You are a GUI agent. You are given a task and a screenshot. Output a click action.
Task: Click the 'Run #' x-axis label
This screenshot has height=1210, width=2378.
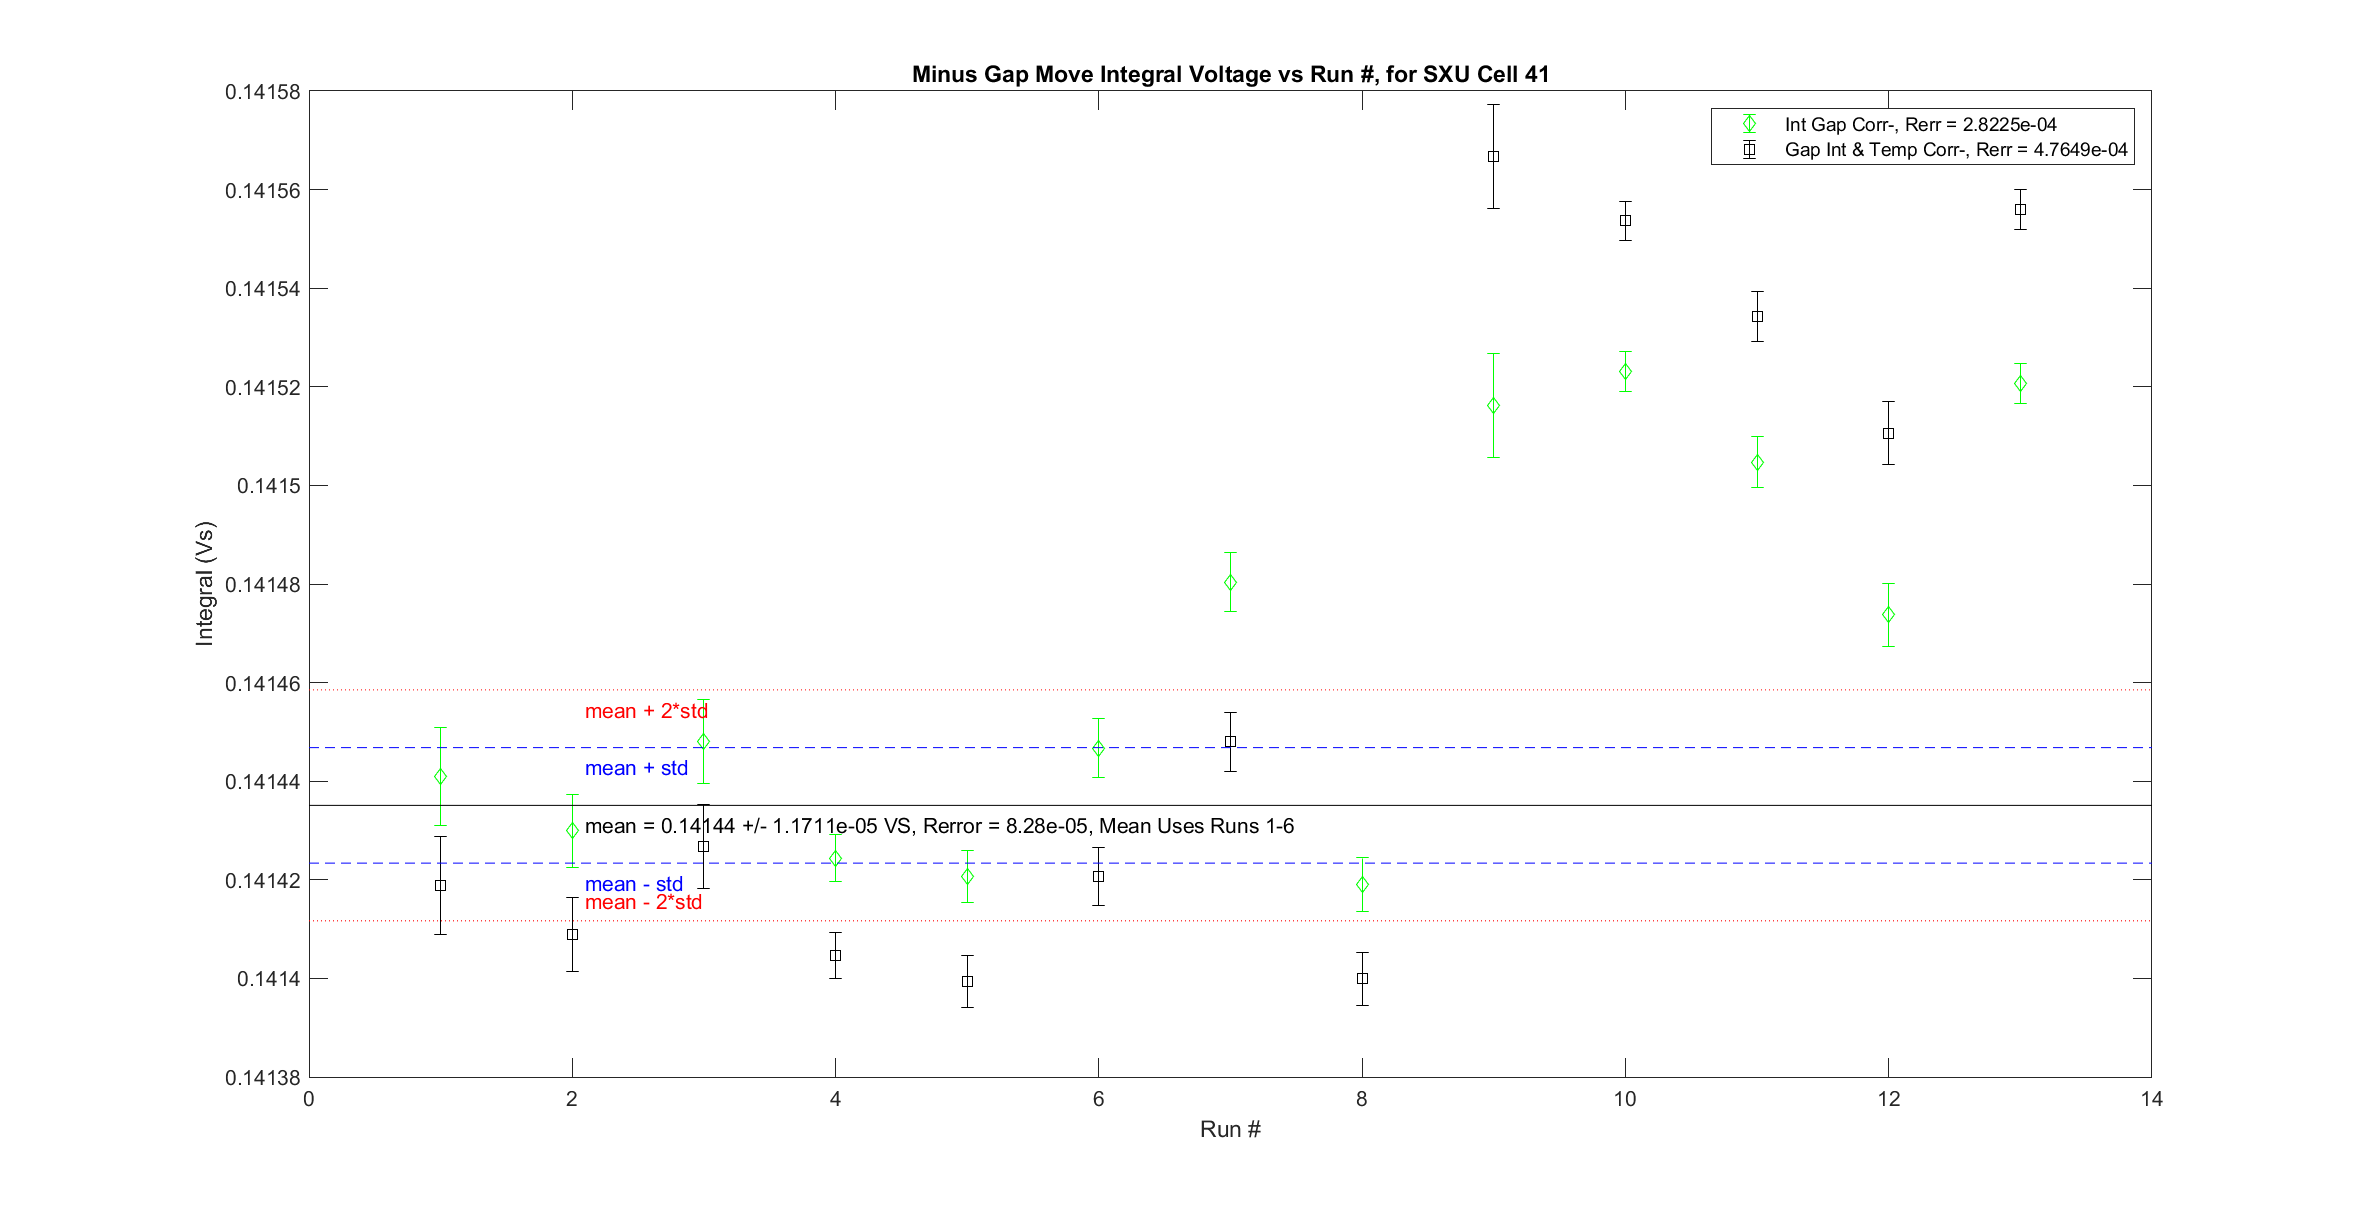coord(1230,1129)
